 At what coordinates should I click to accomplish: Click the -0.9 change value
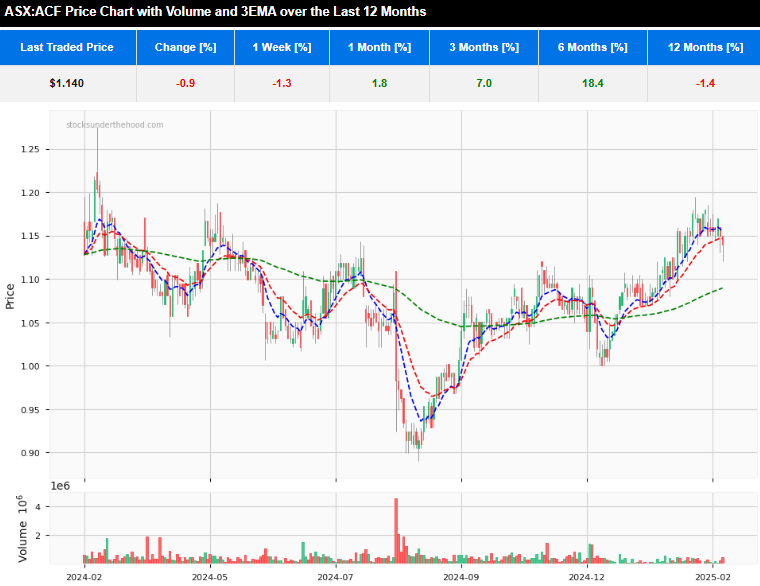point(186,83)
